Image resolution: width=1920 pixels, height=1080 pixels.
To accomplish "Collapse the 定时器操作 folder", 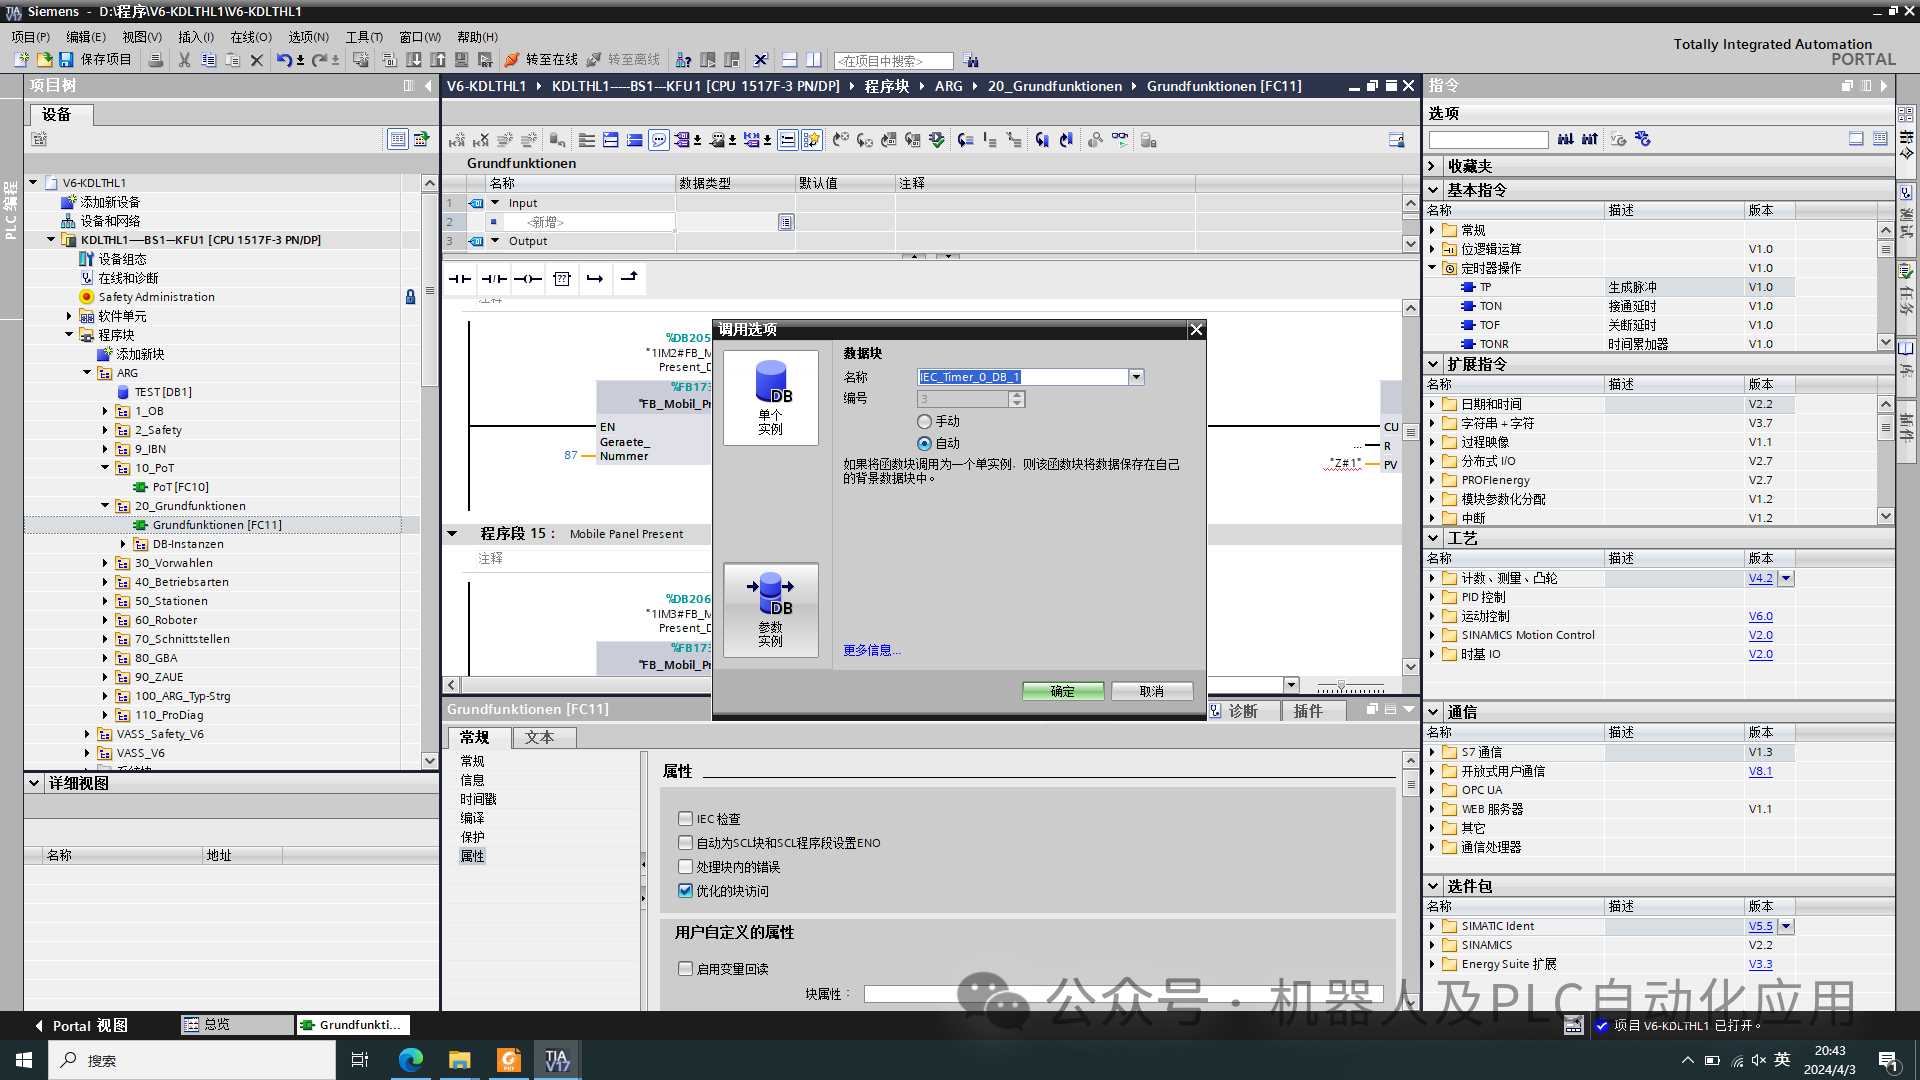I will [x=1432, y=268].
